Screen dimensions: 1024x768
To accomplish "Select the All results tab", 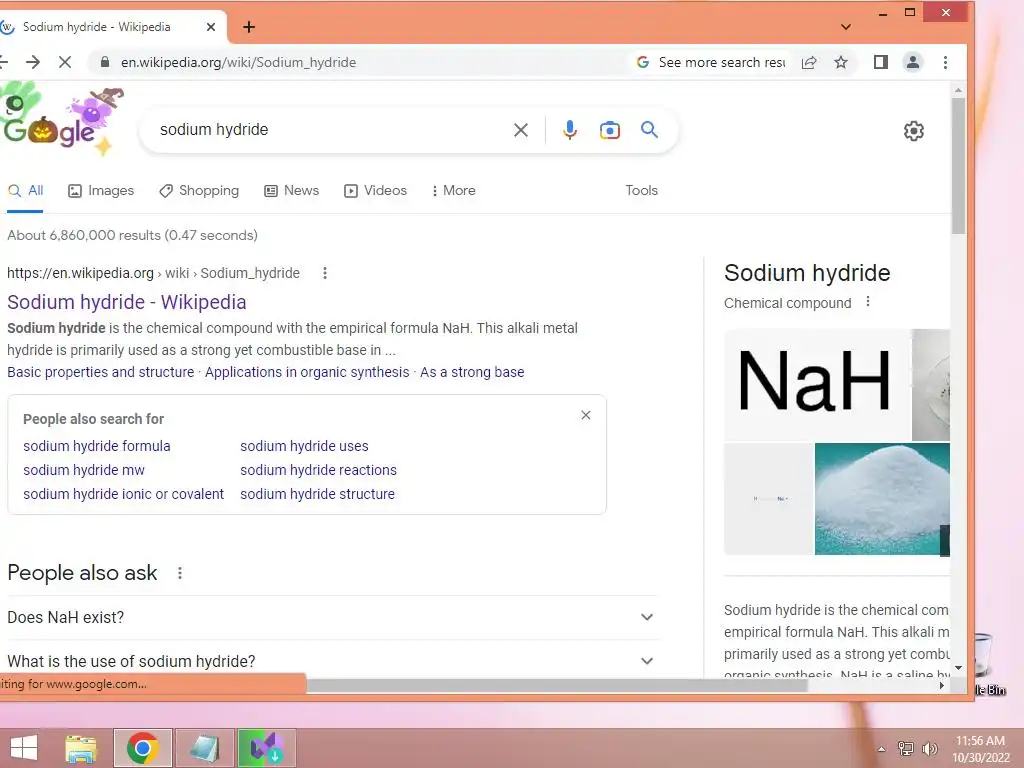I will [25, 191].
